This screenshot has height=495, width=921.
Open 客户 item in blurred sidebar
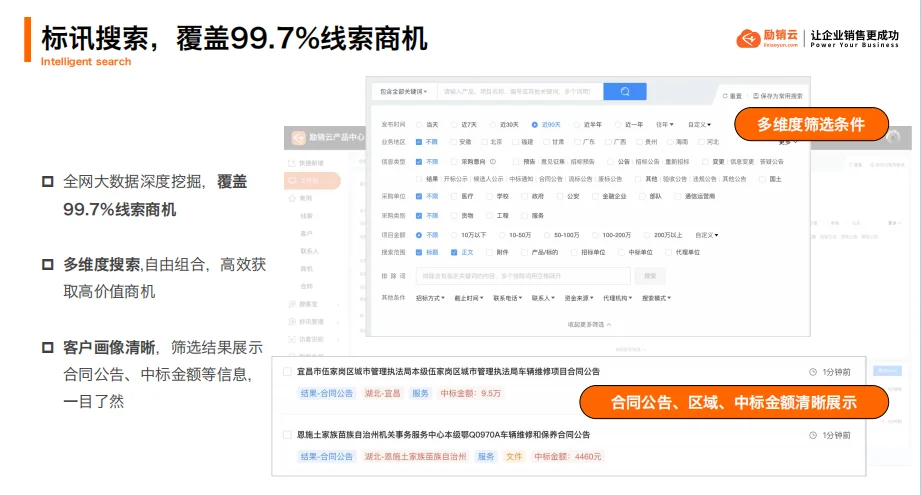point(307,234)
